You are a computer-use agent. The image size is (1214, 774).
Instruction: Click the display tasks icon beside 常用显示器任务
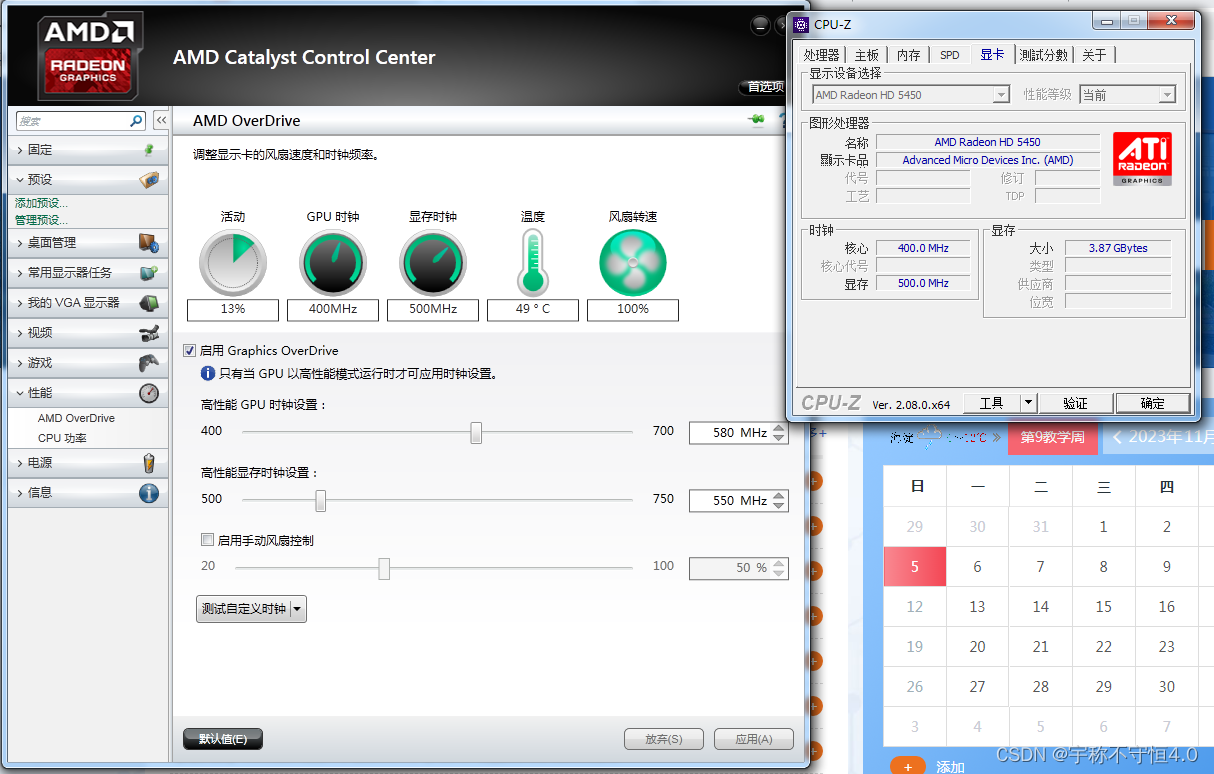(149, 273)
